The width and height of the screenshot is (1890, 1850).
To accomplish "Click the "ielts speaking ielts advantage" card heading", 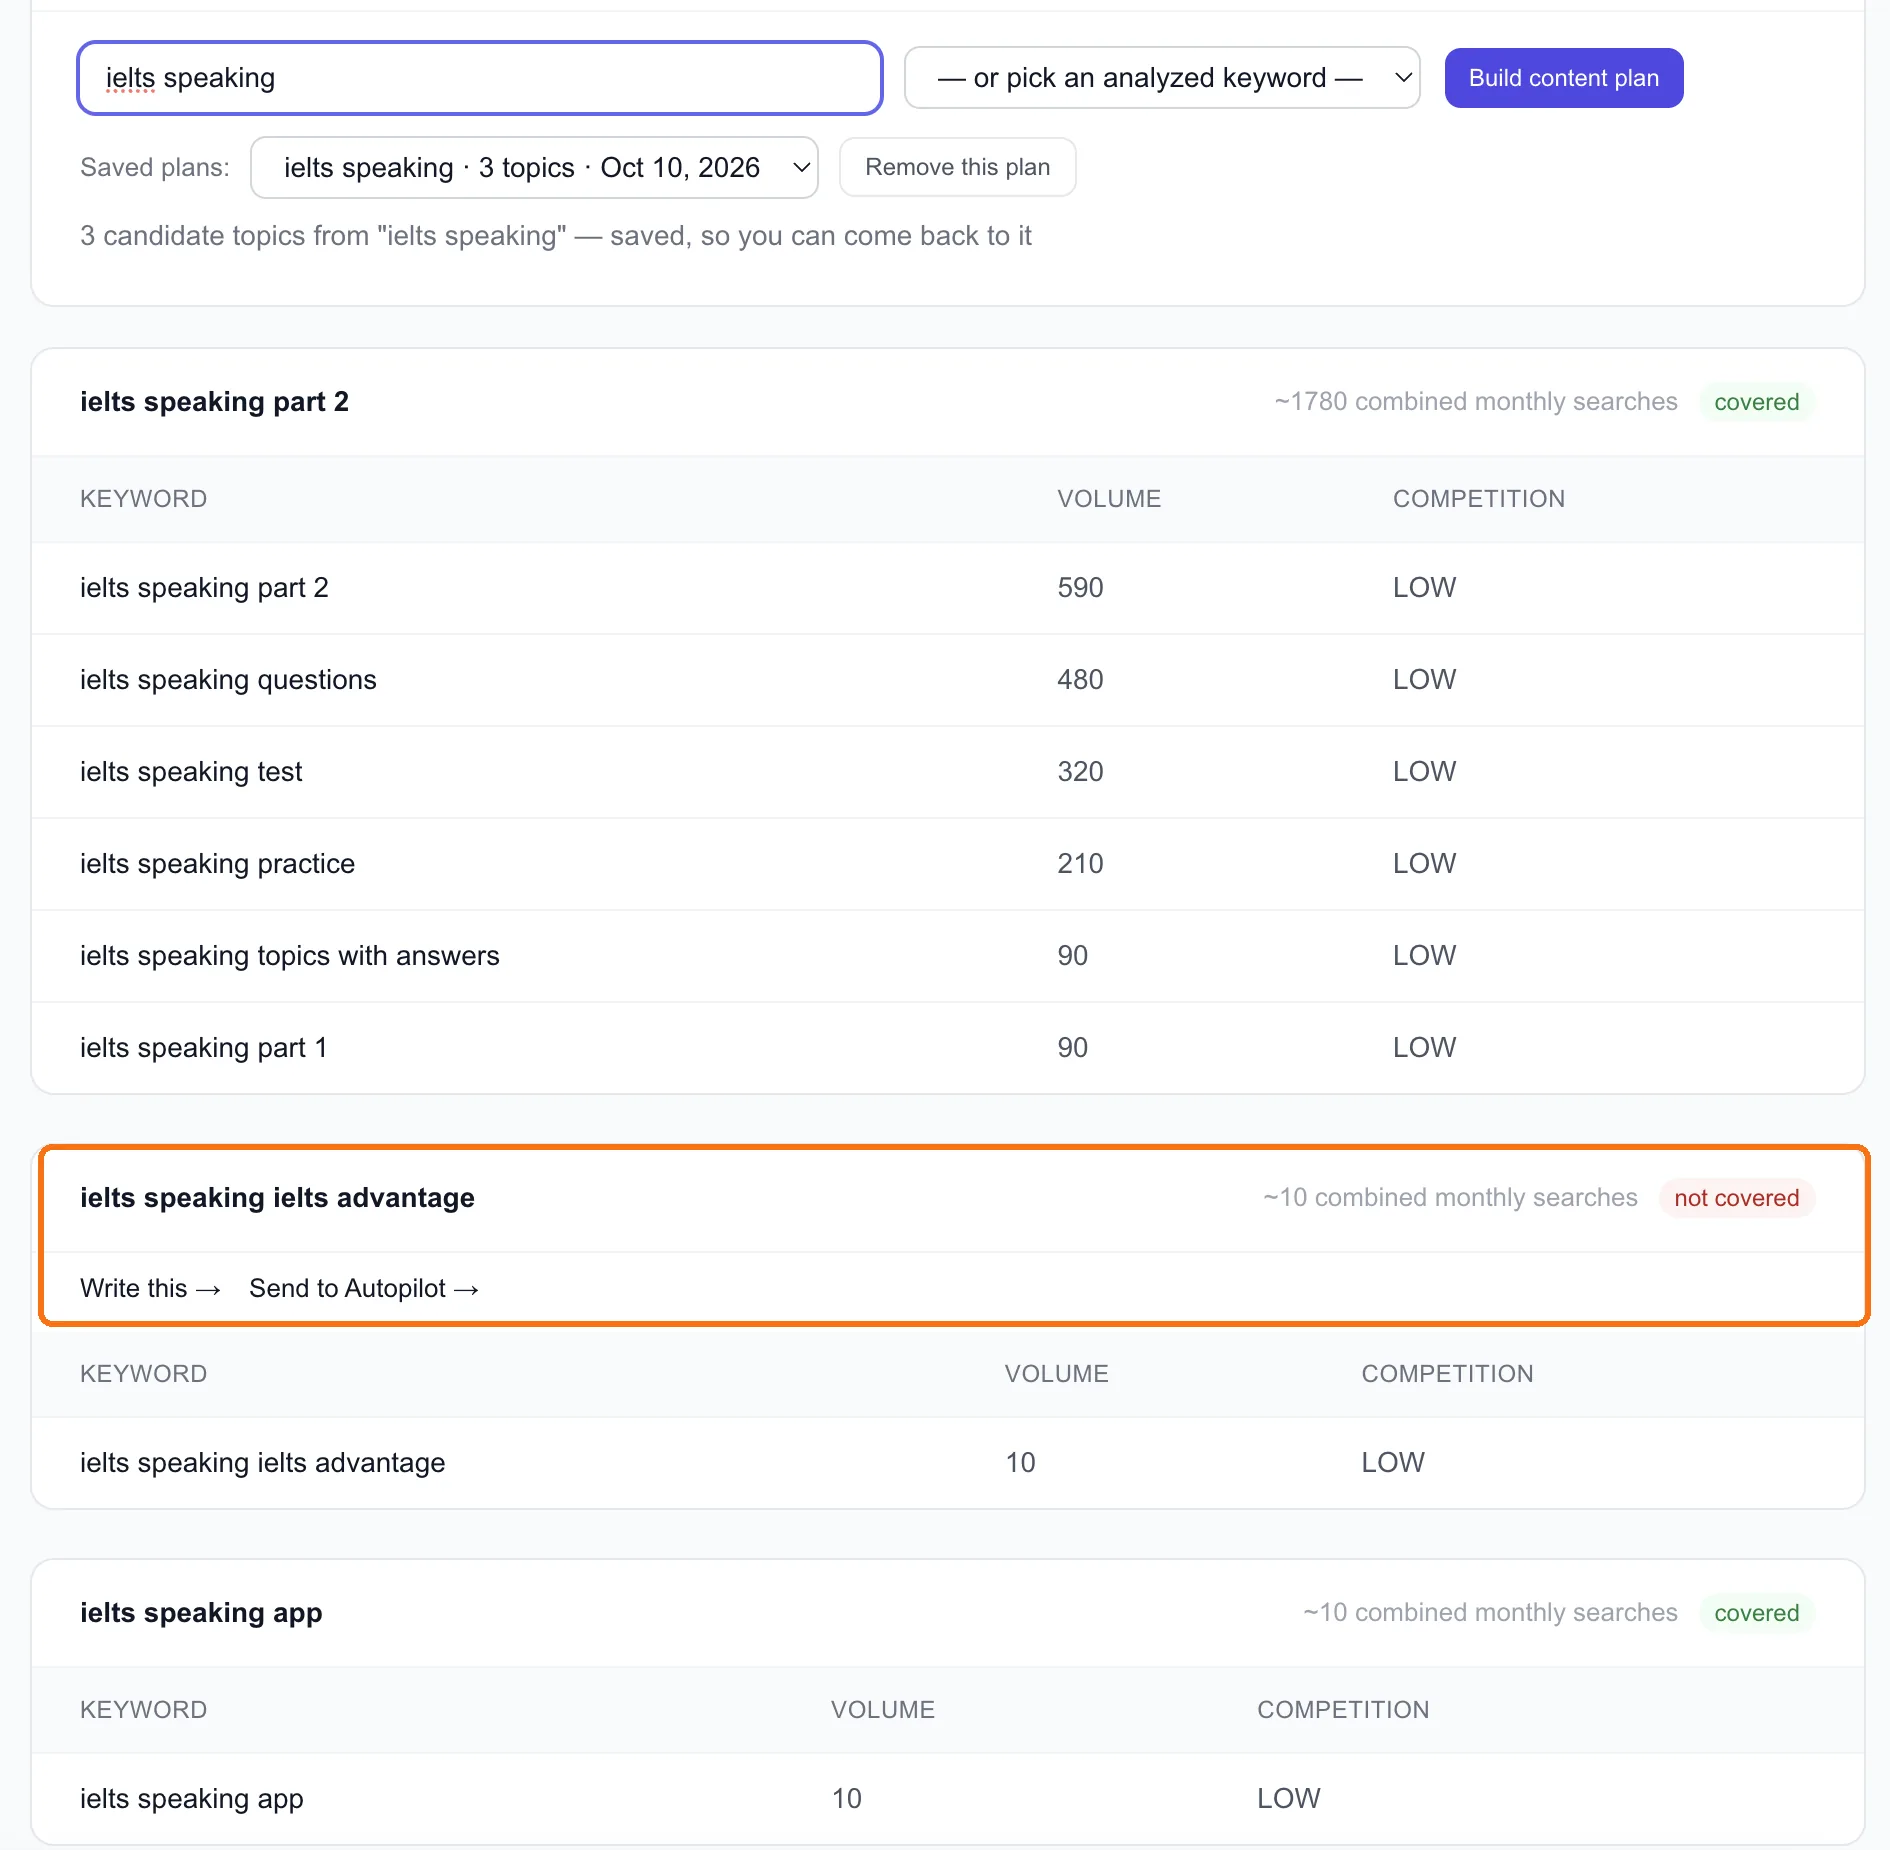I will click(x=277, y=1198).
